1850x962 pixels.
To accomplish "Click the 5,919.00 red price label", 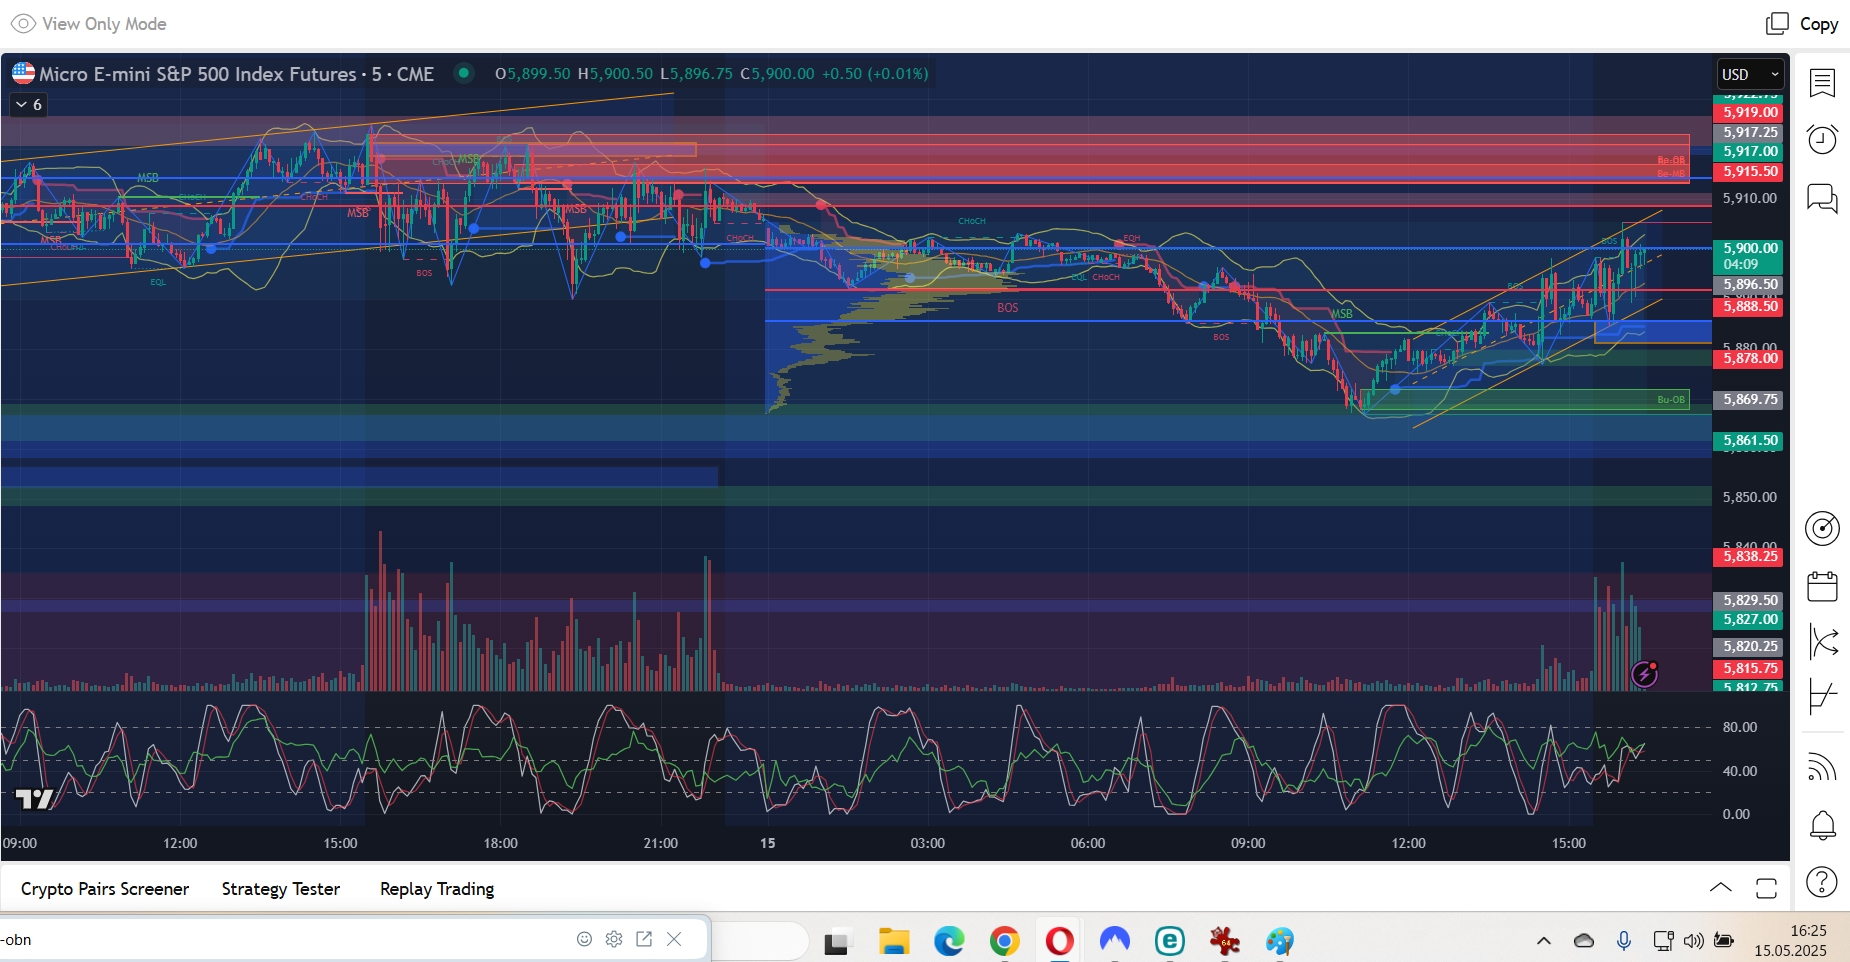I will [1750, 112].
